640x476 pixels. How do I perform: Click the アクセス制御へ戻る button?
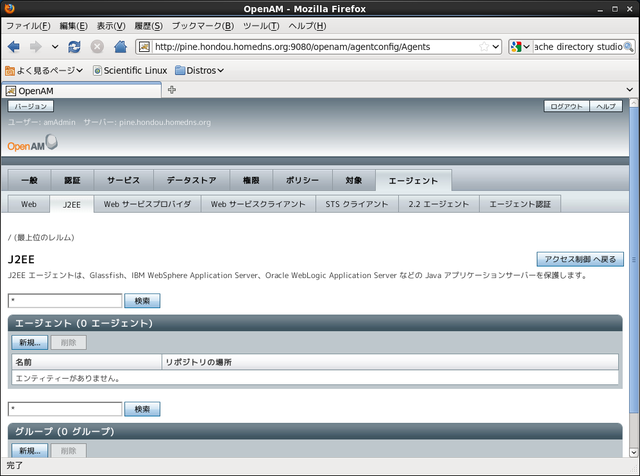pyautogui.click(x=579, y=259)
